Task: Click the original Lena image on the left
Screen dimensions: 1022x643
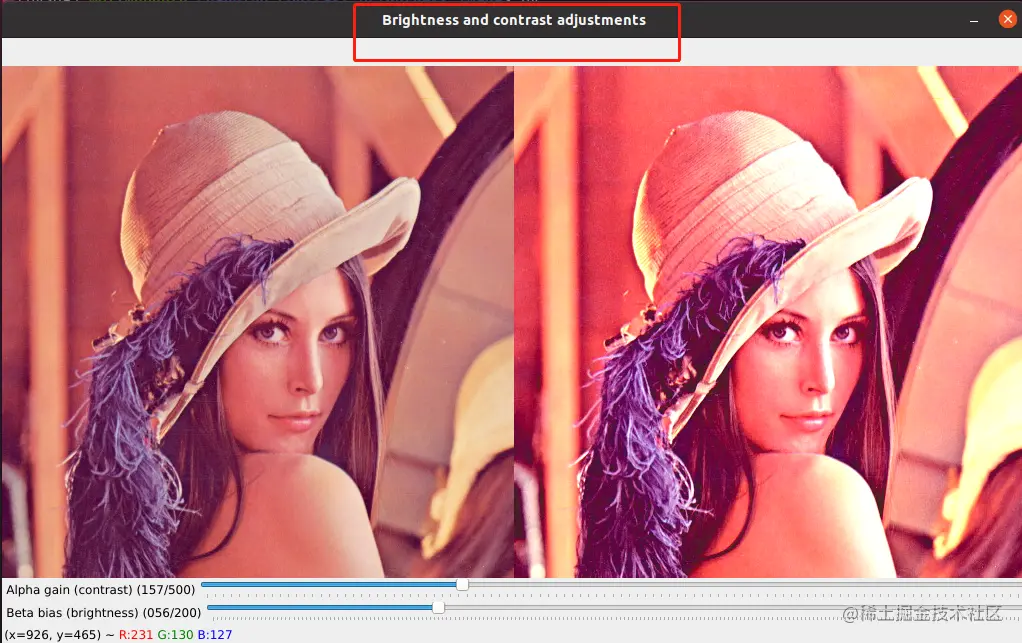Action: [257, 322]
